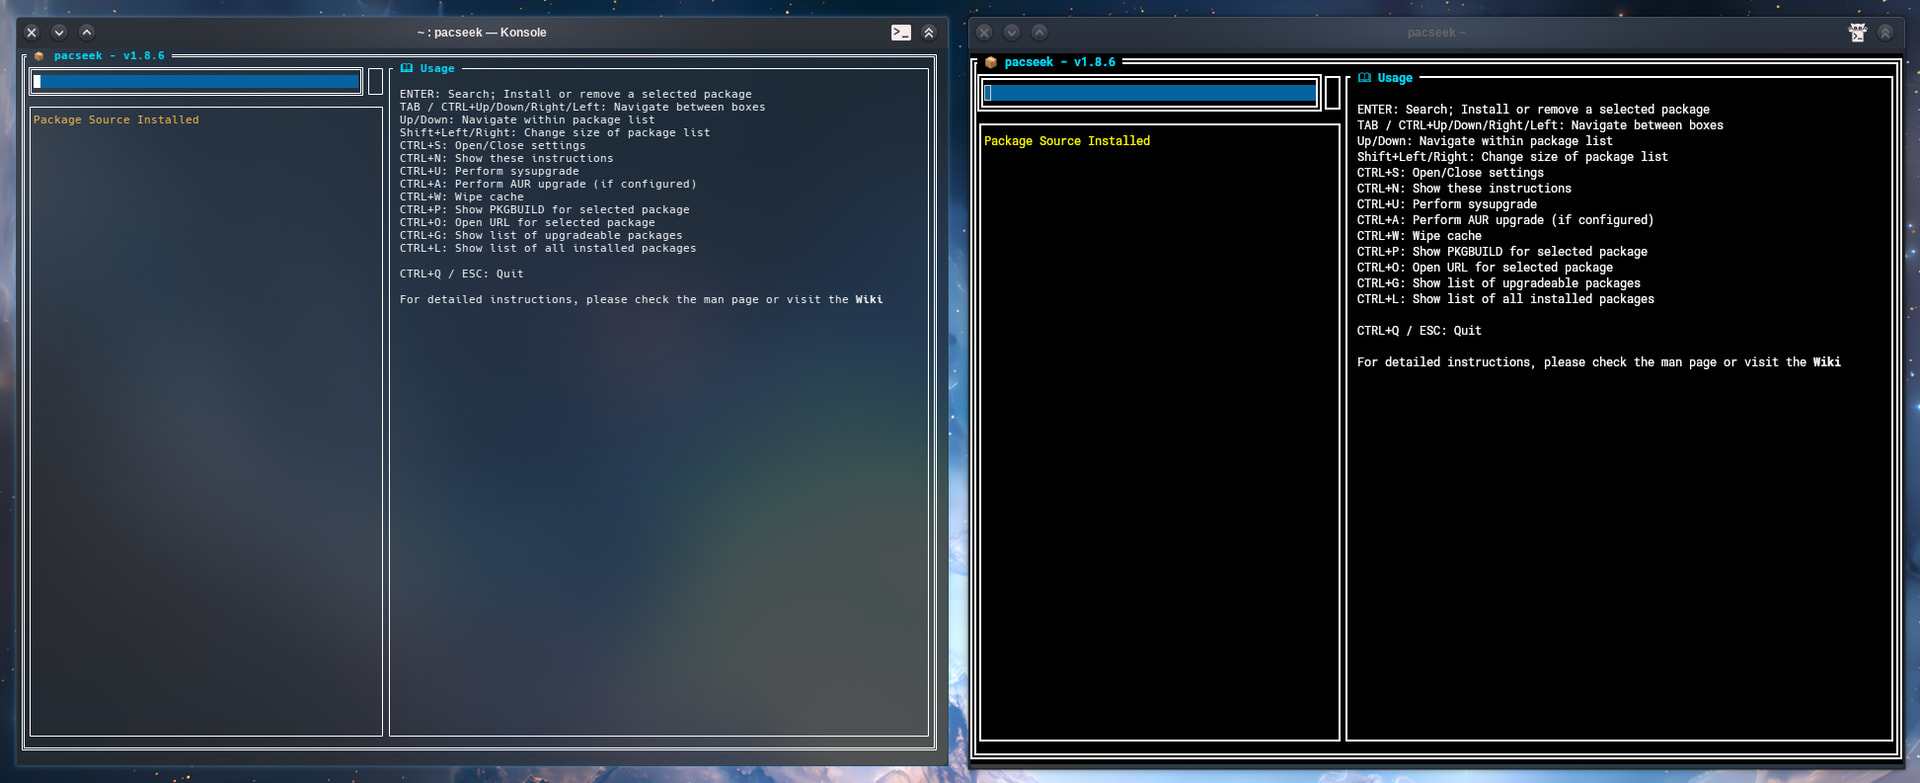Click 'CTRL+N: Show these instructions' in Konsole
Image resolution: width=1920 pixels, height=783 pixels.
(x=507, y=159)
